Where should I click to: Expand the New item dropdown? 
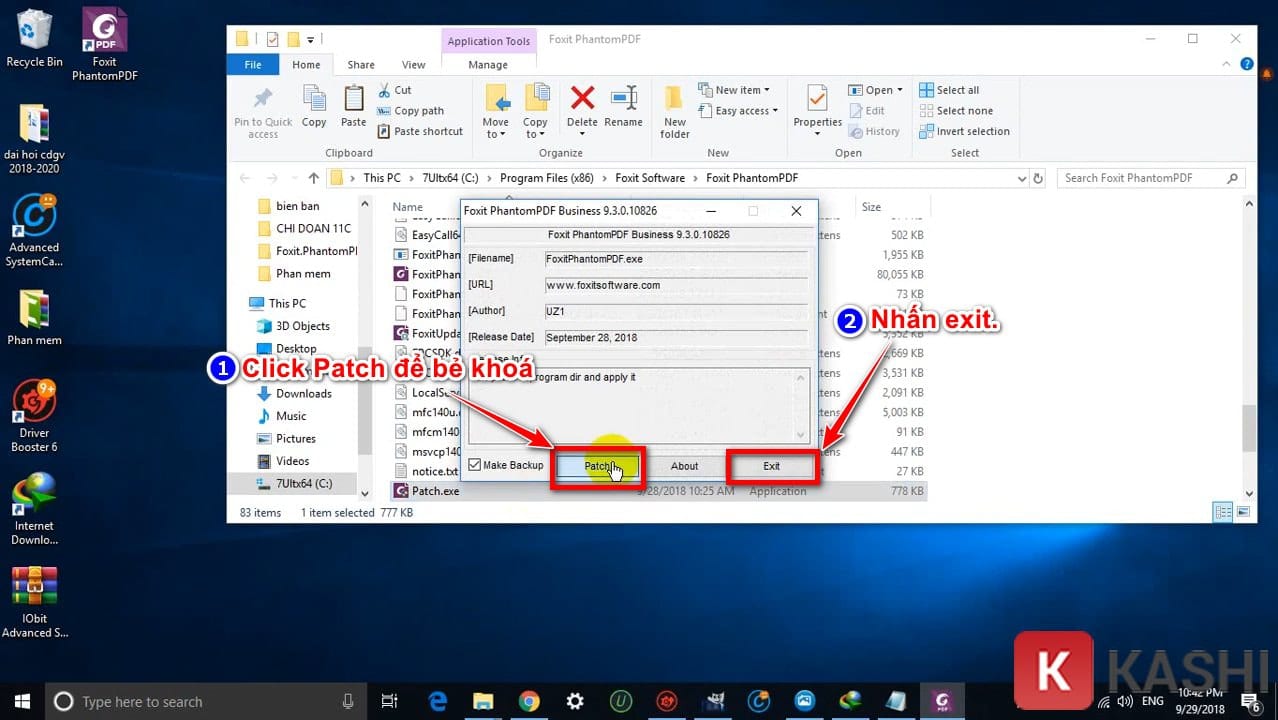741,90
